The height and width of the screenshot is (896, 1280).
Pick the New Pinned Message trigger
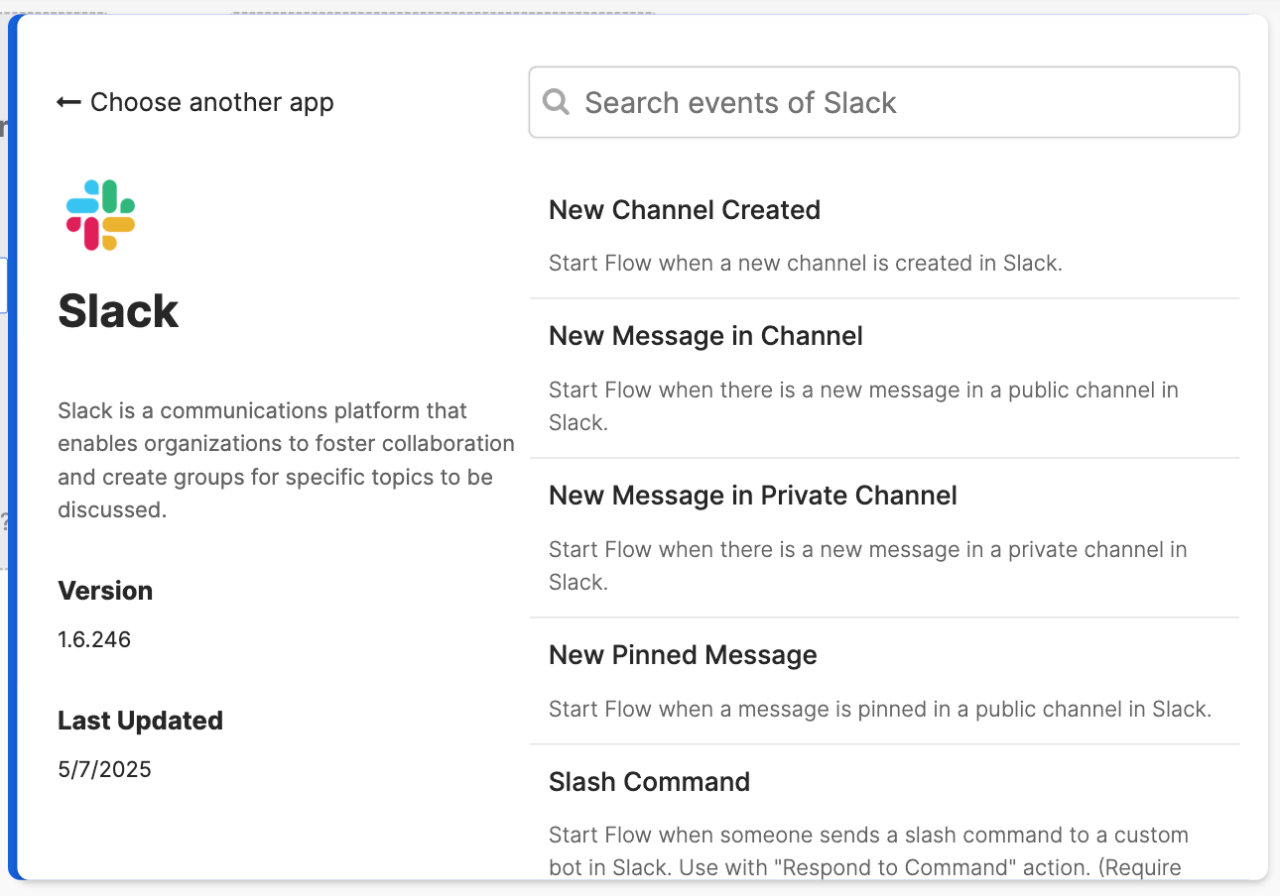click(682, 655)
